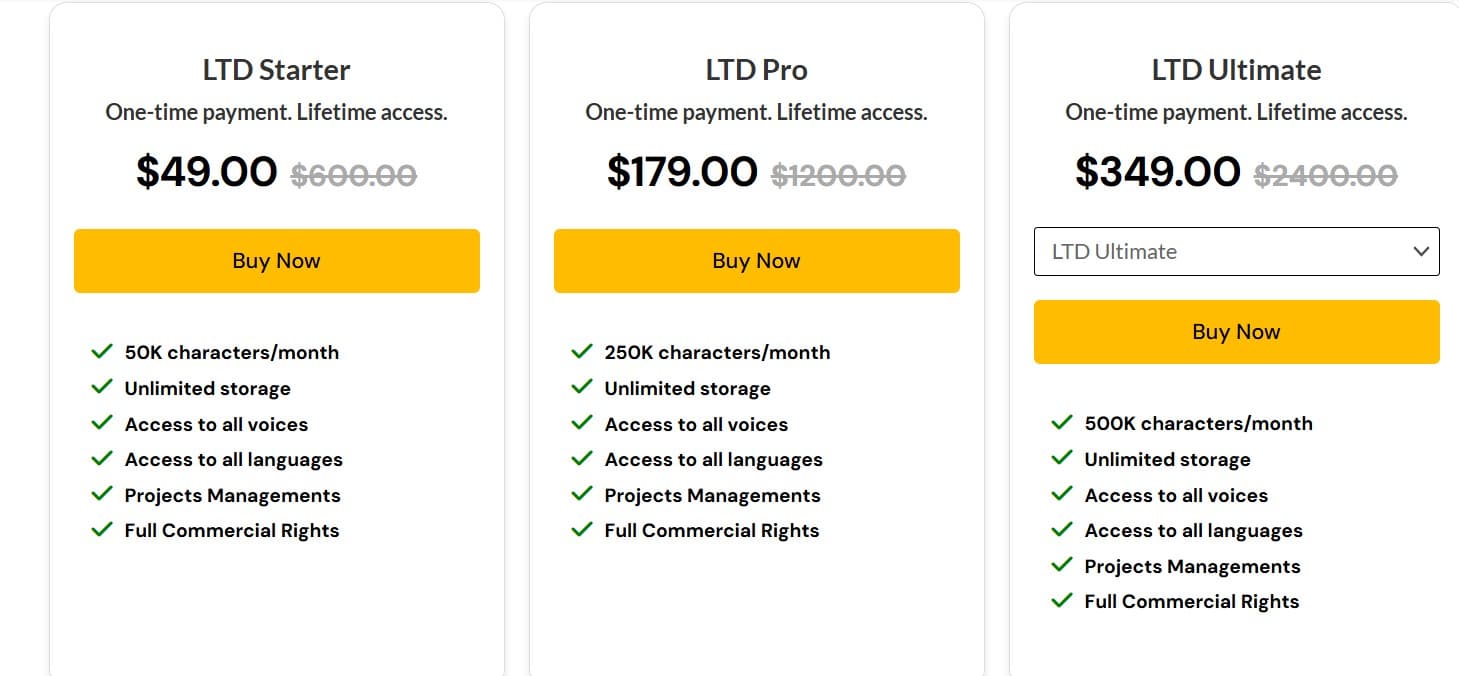
Task: Expand the plan variant dropdown in the Ultimate card
Action: click(x=1236, y=251)
